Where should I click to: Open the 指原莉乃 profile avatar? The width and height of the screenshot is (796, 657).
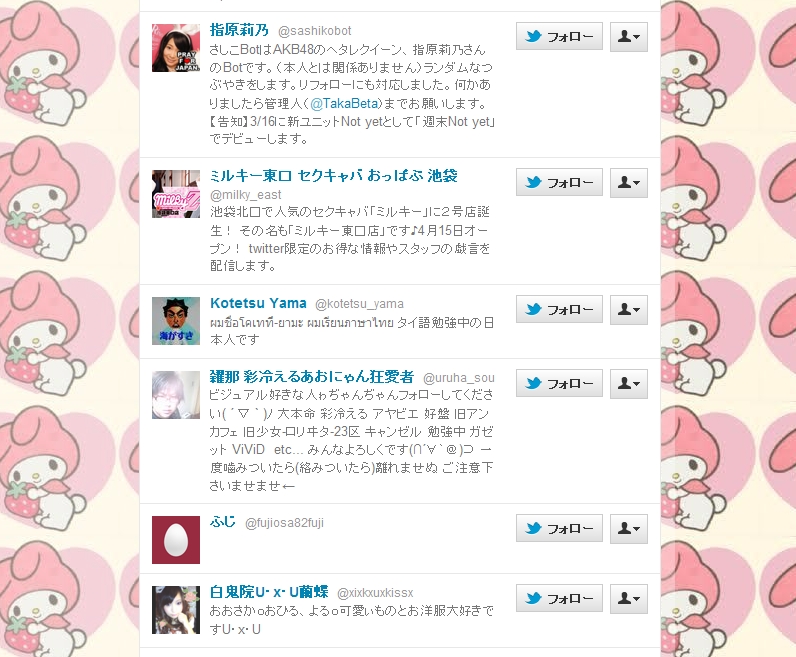tap(176, 48)
